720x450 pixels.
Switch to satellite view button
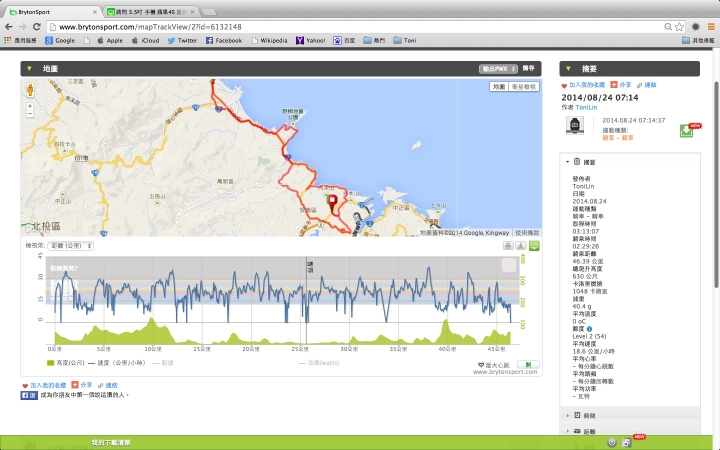pos(523,87)
